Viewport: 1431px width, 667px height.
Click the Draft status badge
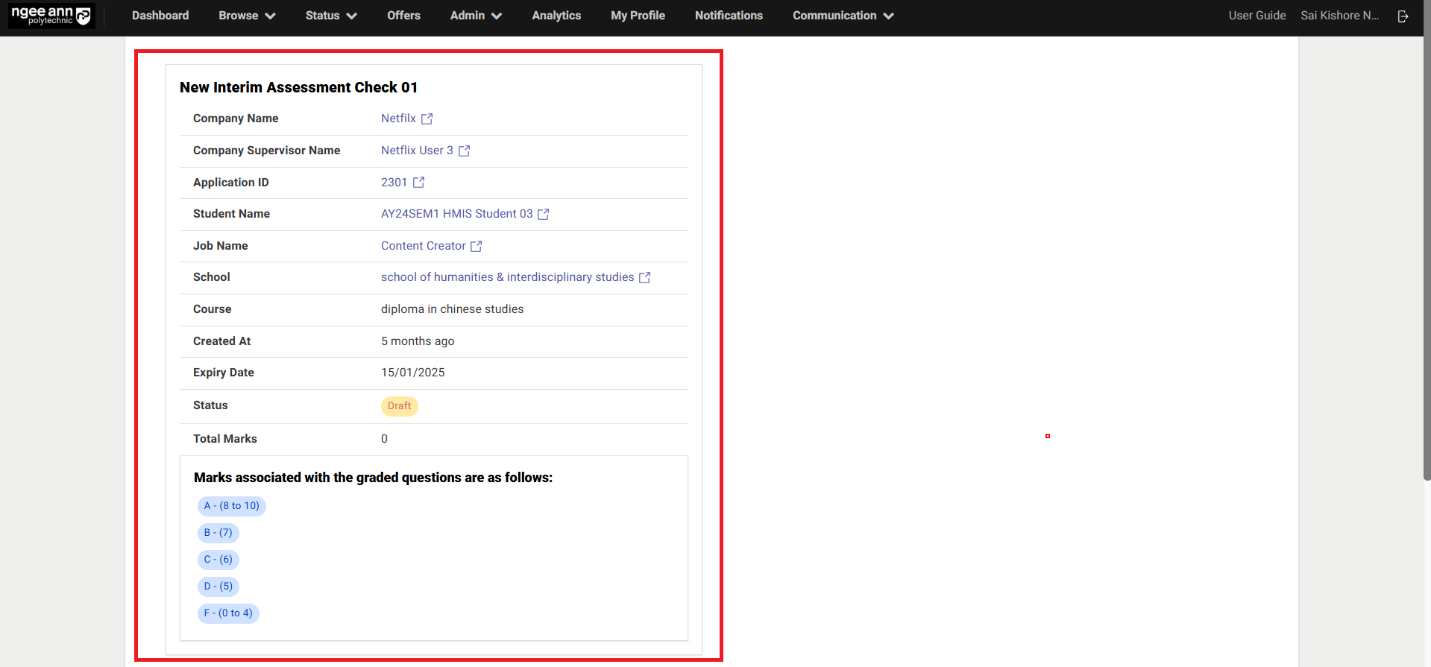coord(399,406)
